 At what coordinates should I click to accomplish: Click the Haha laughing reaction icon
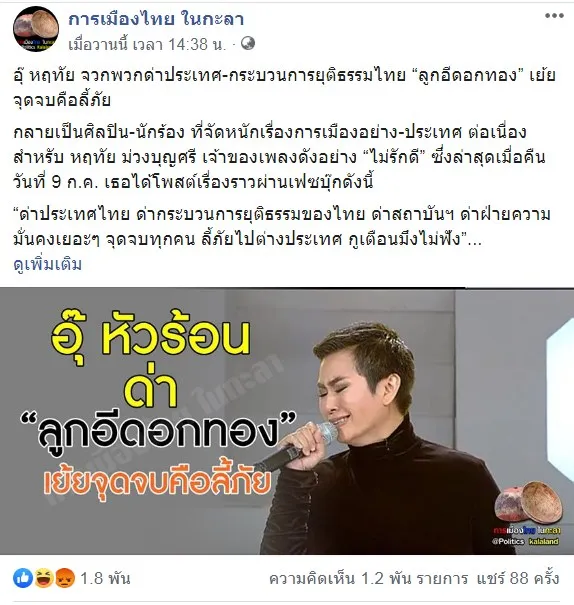pos(44,578)
